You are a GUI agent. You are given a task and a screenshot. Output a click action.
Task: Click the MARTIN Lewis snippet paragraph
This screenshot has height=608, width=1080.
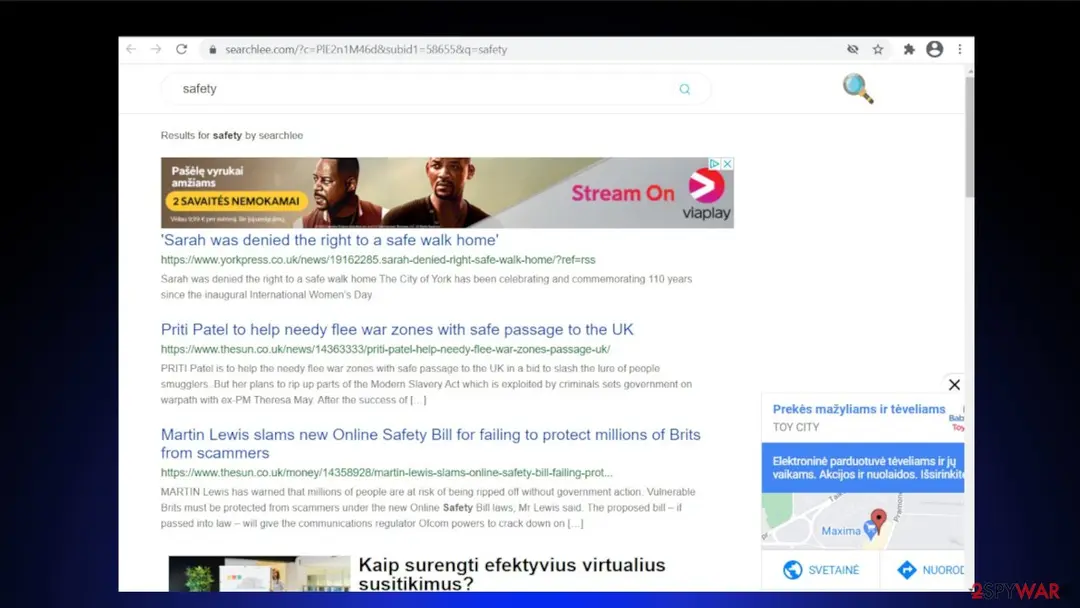(428, 507)
